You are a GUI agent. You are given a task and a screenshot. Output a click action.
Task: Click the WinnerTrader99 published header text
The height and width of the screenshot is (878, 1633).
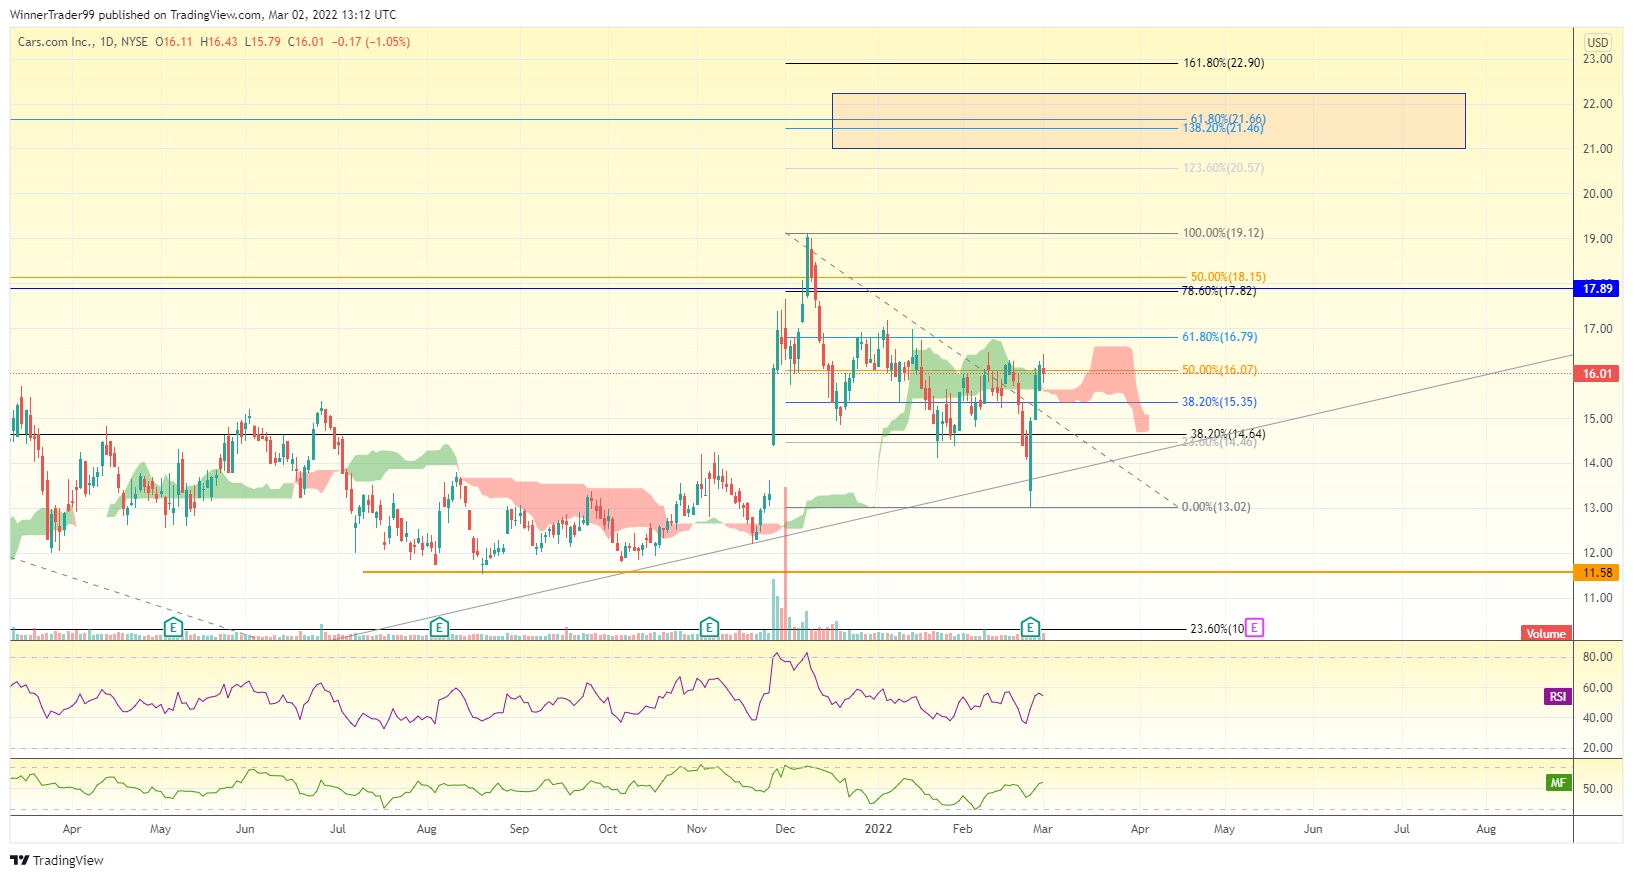(x=203, y=15)
